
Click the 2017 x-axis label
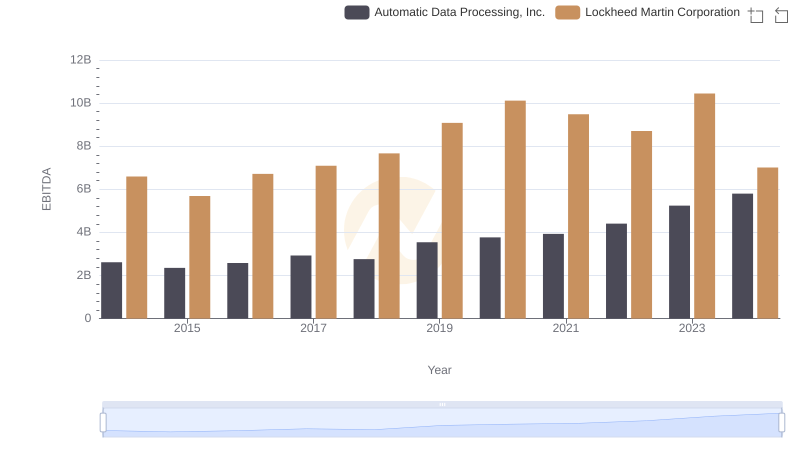click(x=313, y=328)
